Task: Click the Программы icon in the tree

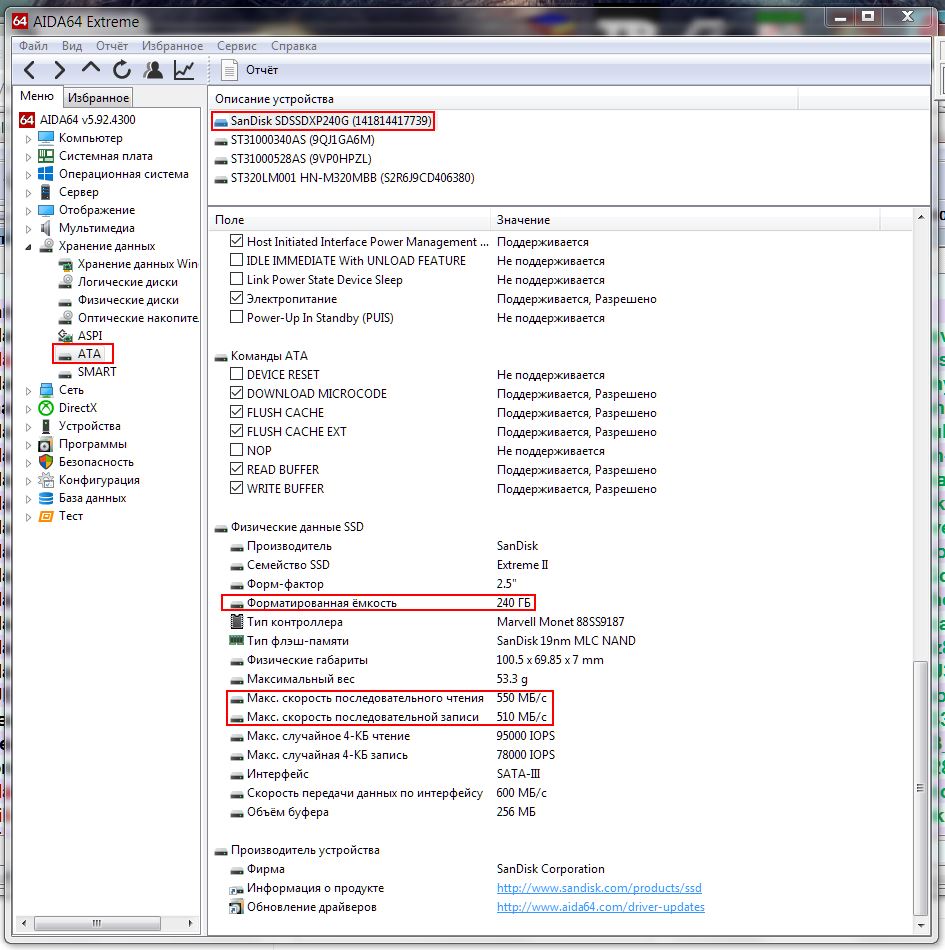Action: 45,444
